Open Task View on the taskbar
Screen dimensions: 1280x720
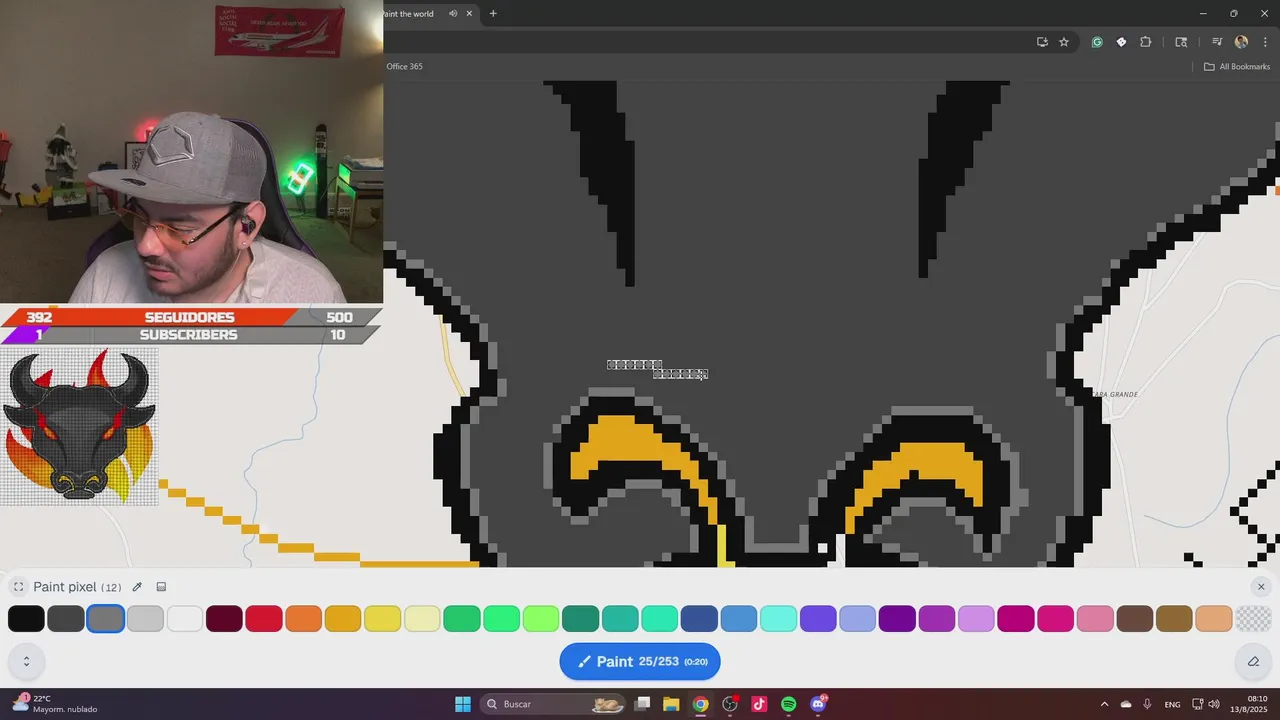point(643,704)
